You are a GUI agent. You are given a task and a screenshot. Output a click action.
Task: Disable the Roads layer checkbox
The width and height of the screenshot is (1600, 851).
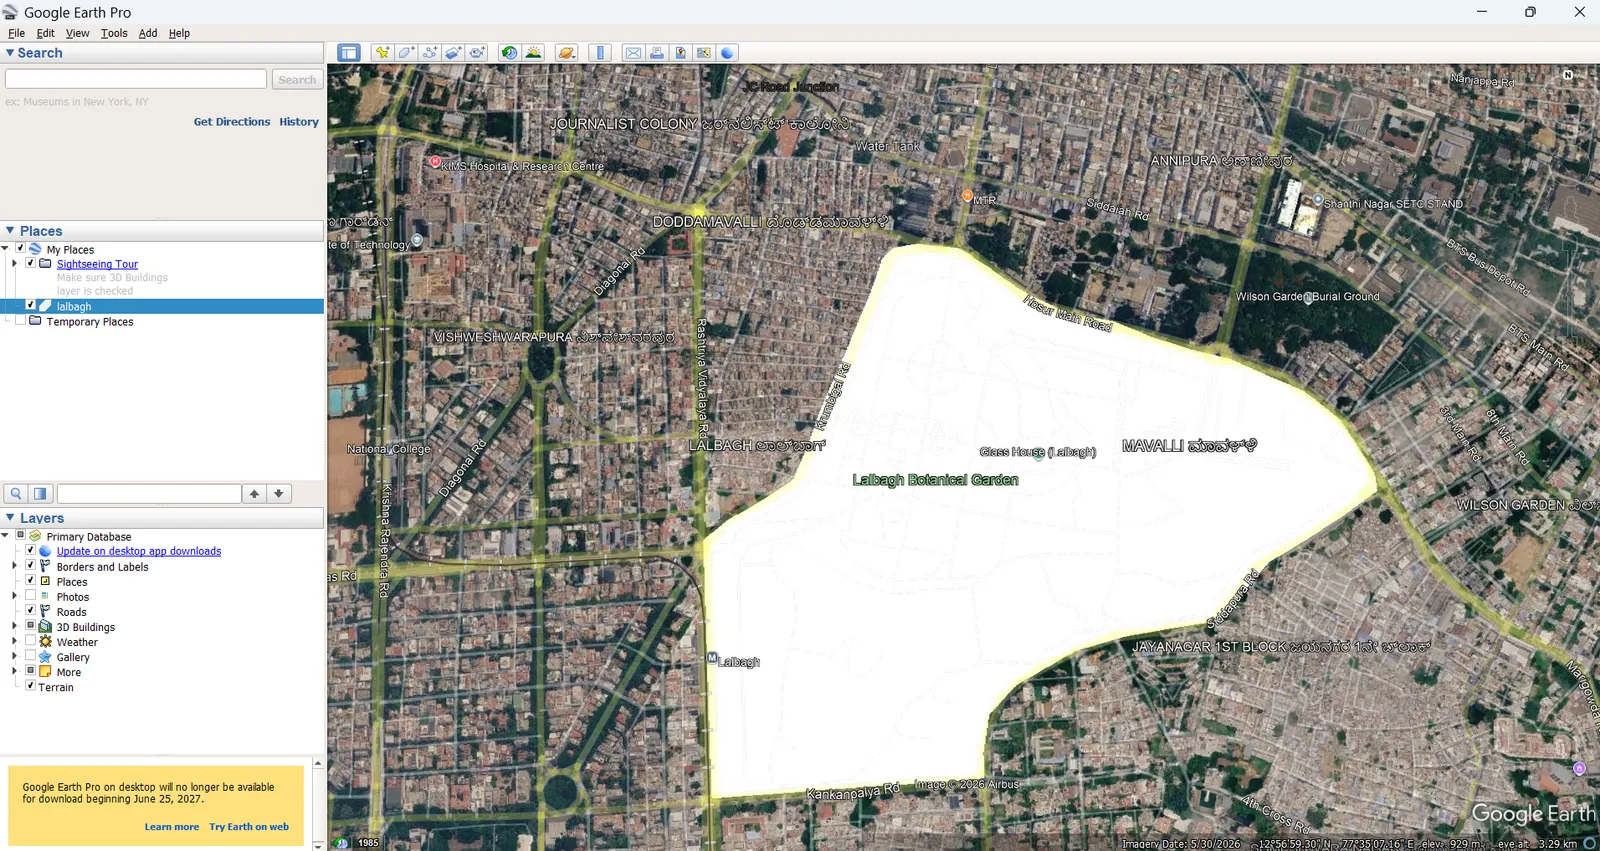pos(30,611)
